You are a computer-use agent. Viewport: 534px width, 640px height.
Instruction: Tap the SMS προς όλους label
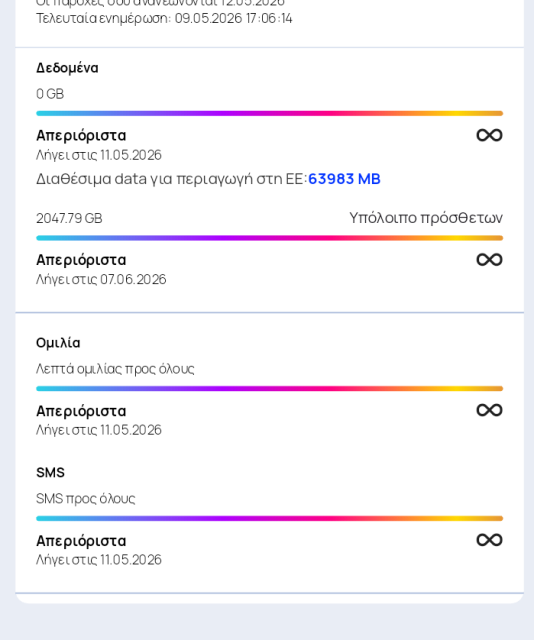coord(85,499)
